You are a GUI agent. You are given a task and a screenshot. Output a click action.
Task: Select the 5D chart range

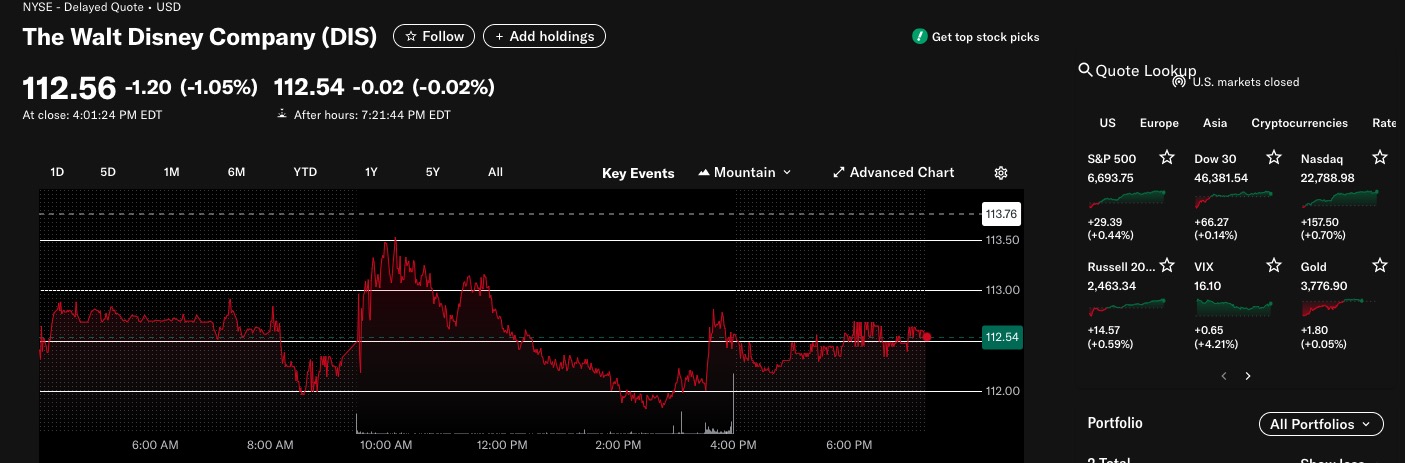108,172
